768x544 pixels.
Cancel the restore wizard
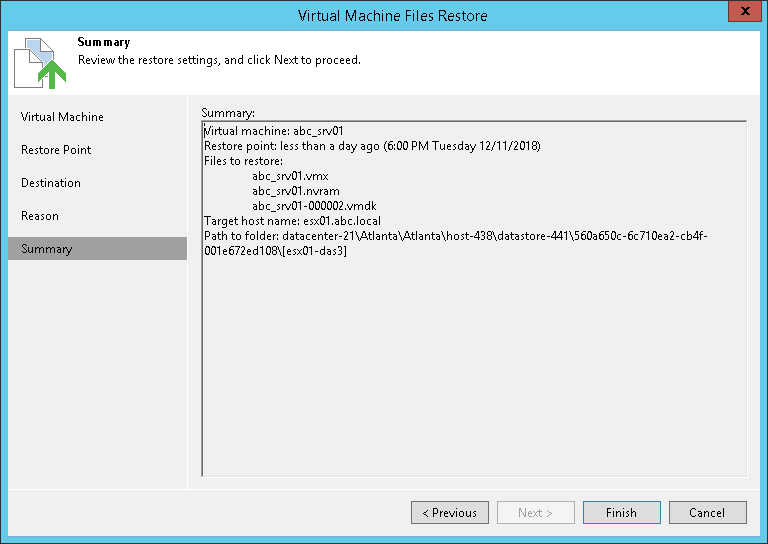[x=707, y=513]
